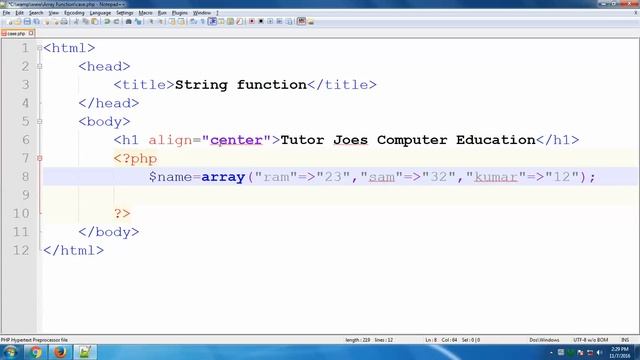This screenshot has width=640, height=360.
Task: Click the Replace toolbar icon
Action: pos(138,22)
